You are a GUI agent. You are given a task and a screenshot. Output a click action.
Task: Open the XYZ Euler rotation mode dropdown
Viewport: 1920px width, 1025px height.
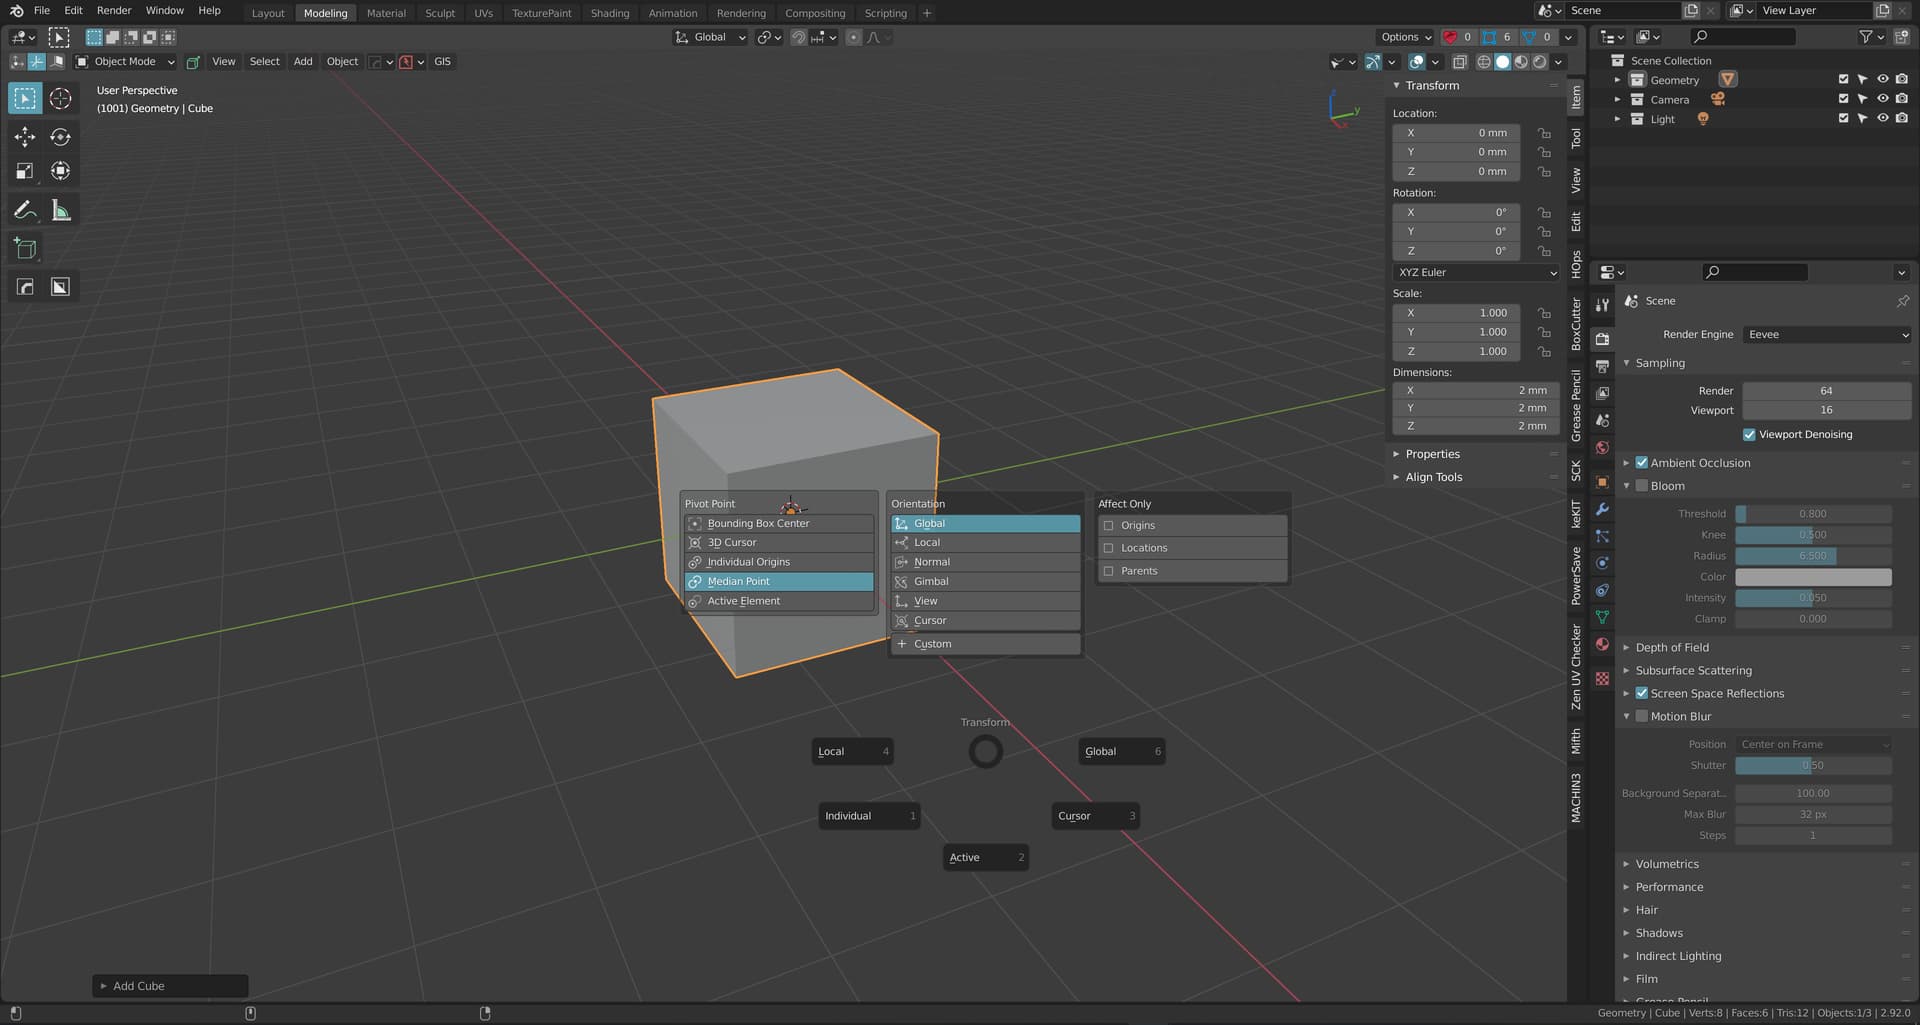[1476, 272]
